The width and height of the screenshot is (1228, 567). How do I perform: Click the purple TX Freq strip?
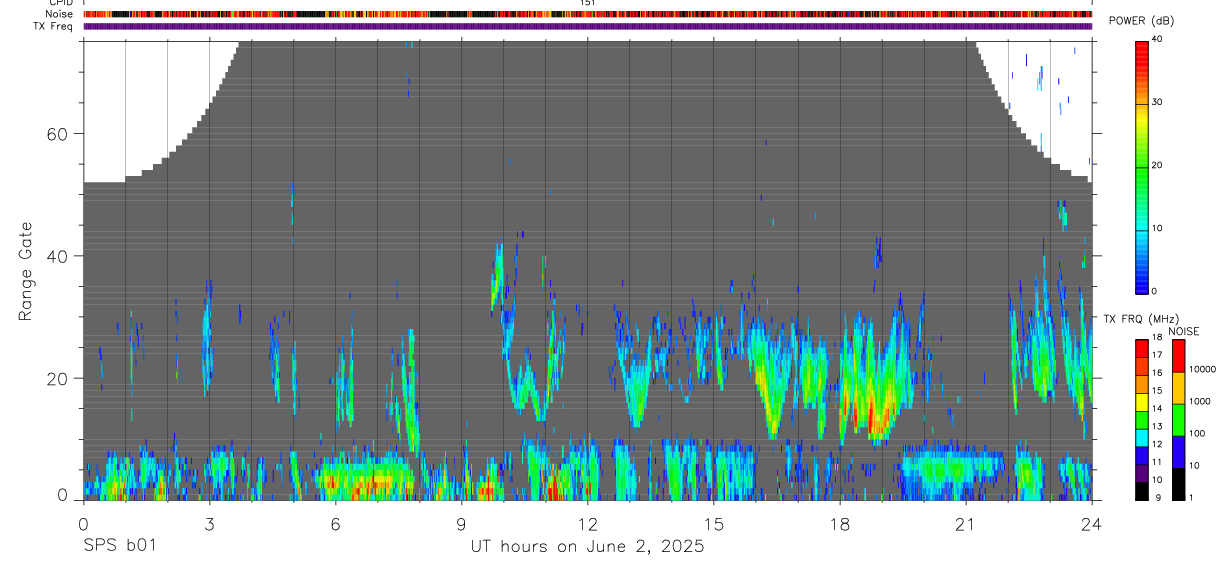click(x=587, y=26)
